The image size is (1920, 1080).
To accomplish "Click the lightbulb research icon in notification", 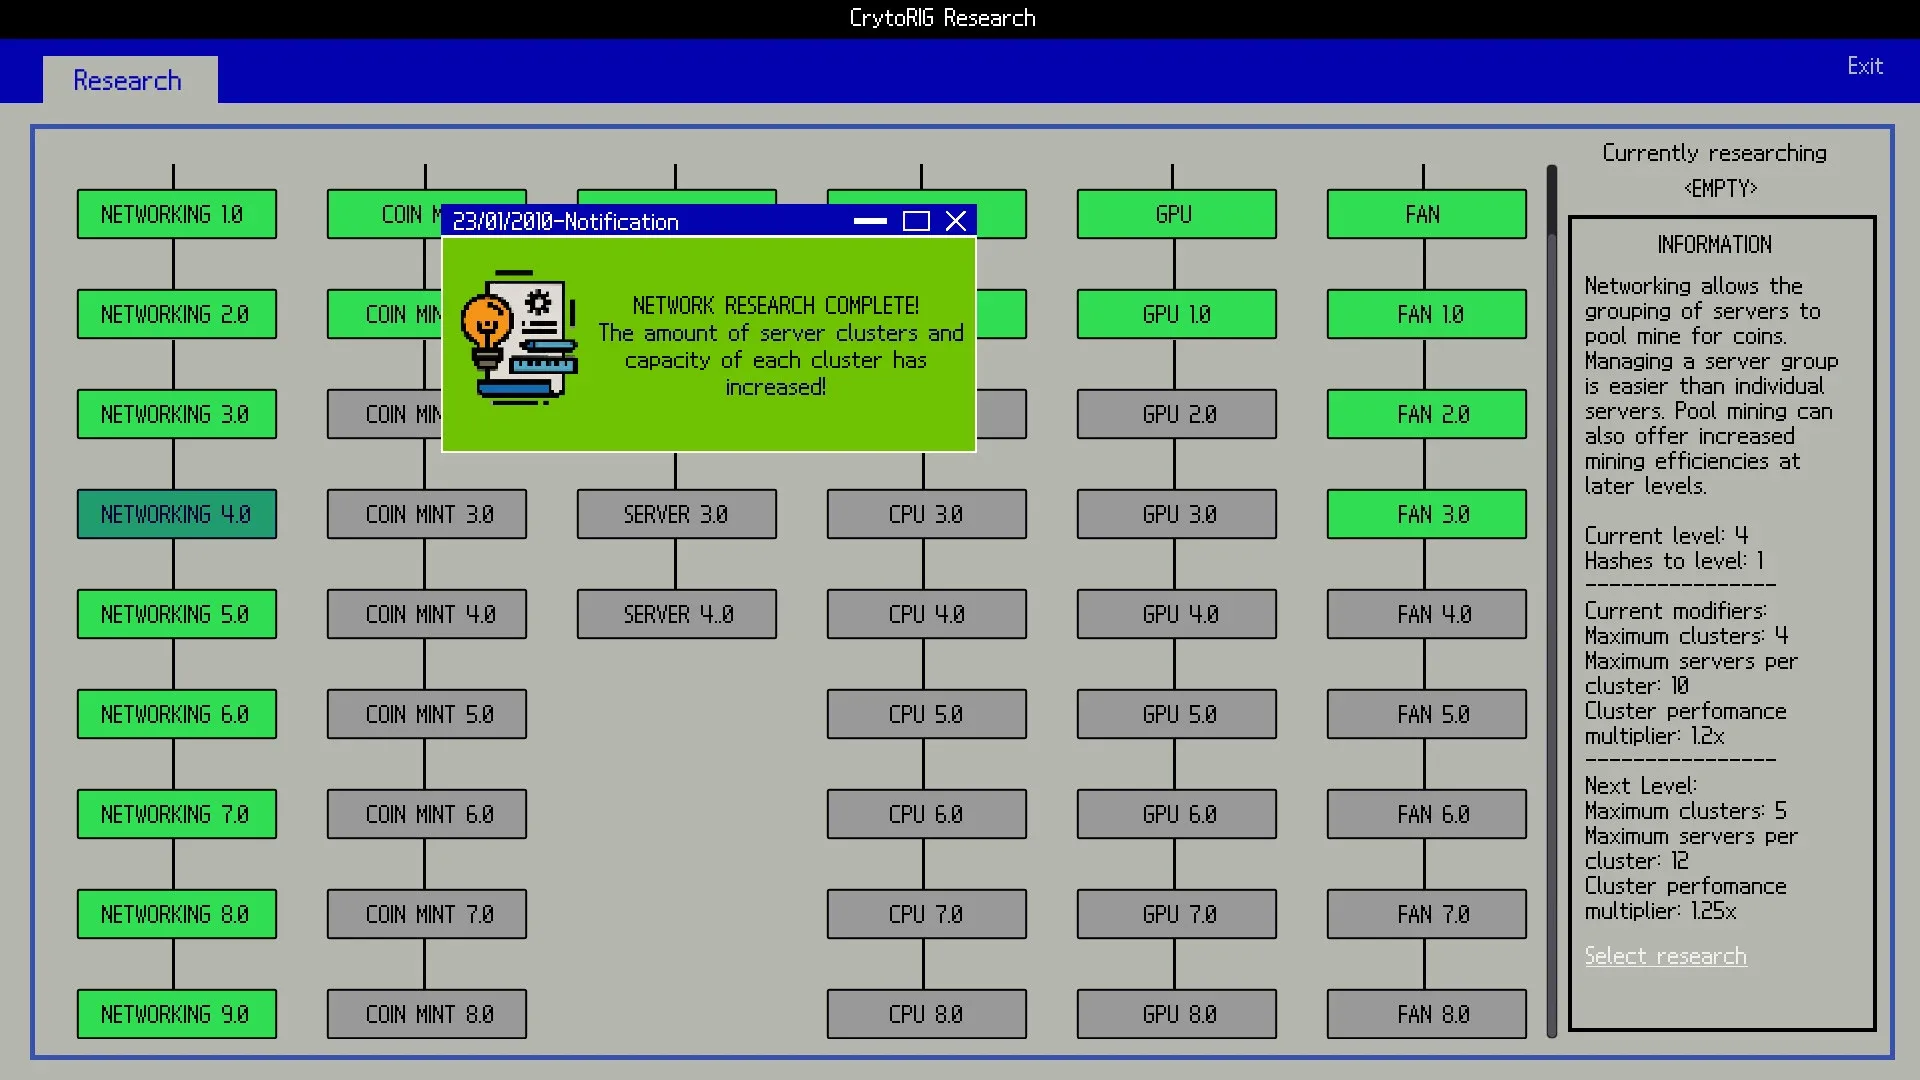I will click(x=518, y=338).
